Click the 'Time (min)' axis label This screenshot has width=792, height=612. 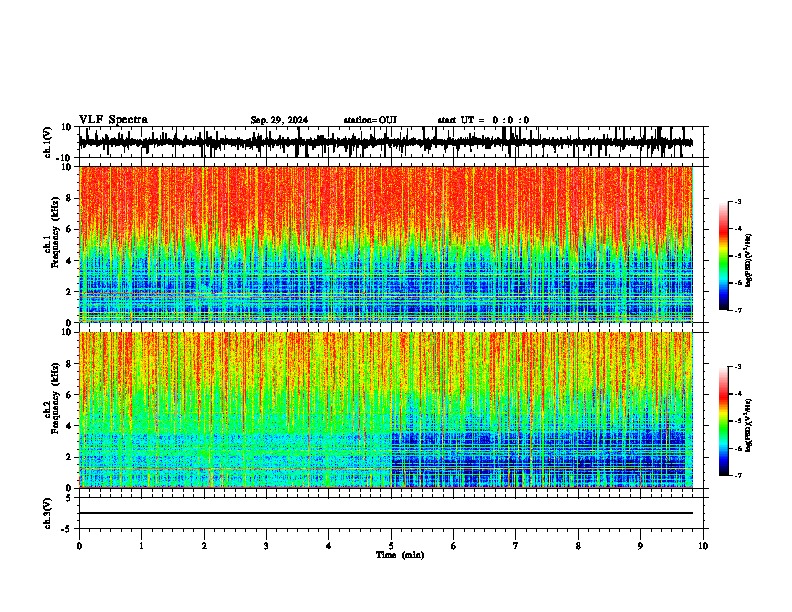point(400,555)
